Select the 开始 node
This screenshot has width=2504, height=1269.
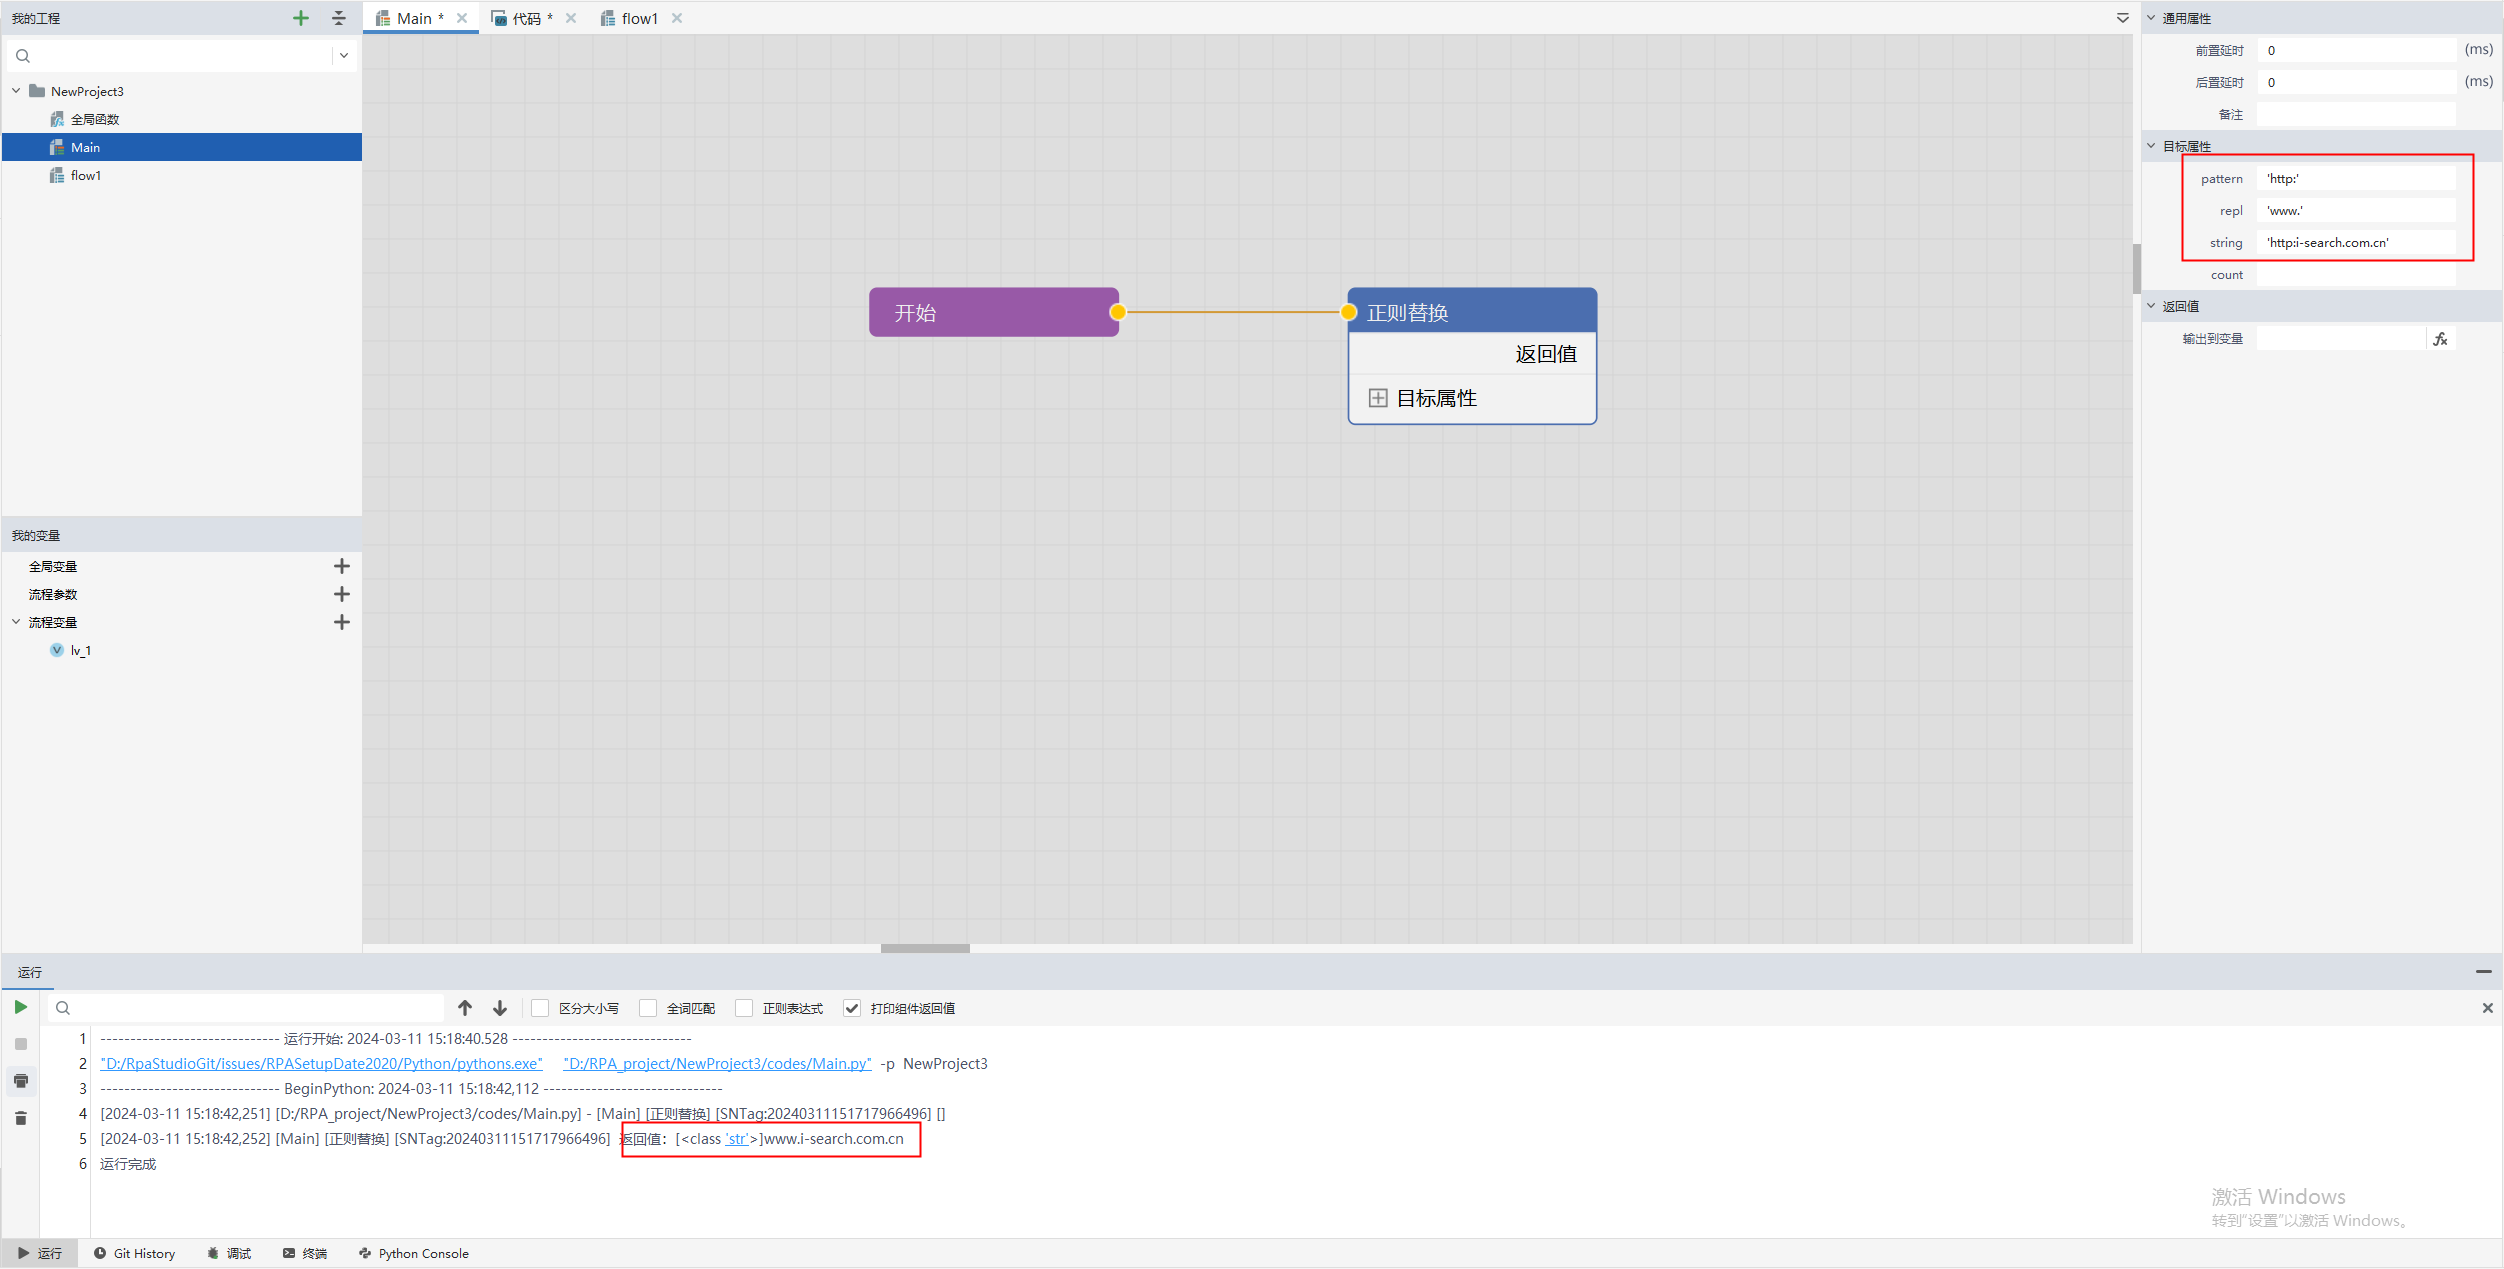tap(993, 312)
